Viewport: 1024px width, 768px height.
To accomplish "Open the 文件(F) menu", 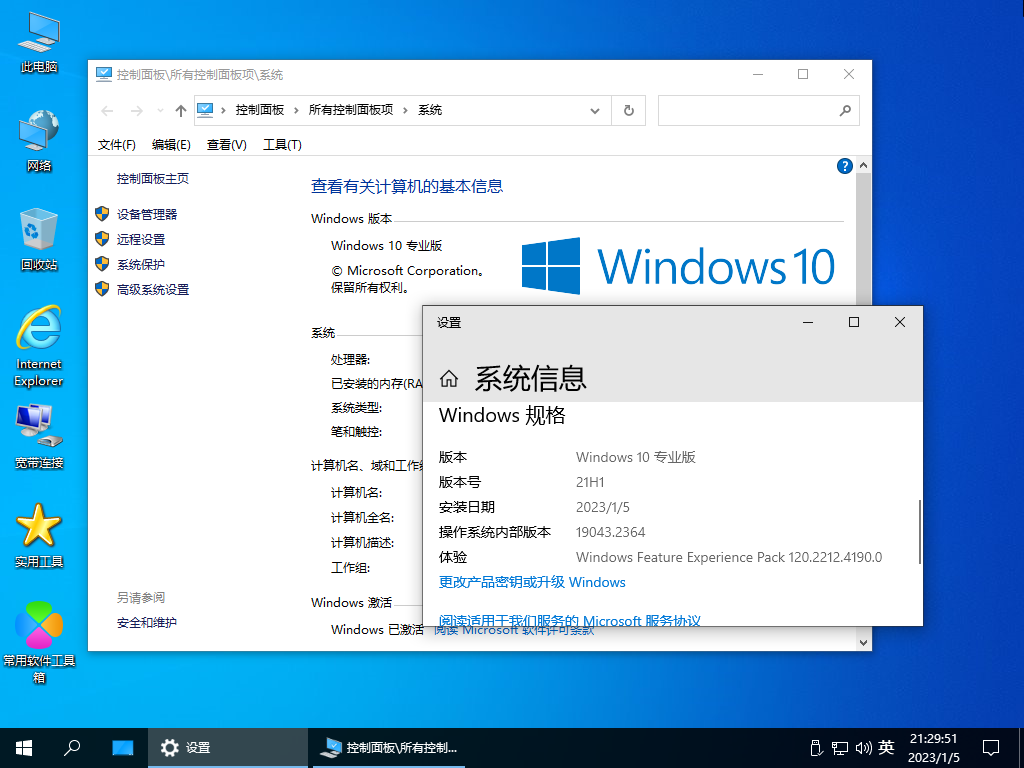I will click(116, 144).
